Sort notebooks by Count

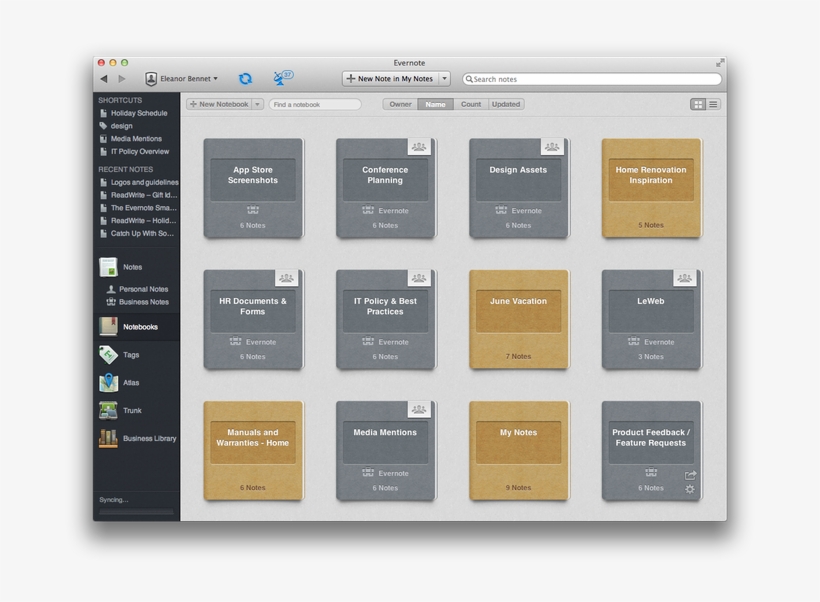(x=471, y=104)
